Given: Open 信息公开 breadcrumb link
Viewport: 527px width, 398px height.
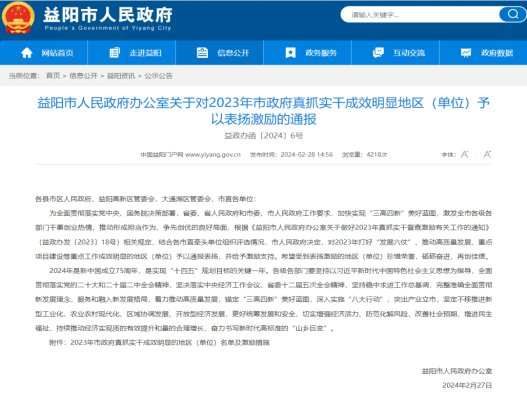Looking at the screenshot, I should (x=83, y=76).
